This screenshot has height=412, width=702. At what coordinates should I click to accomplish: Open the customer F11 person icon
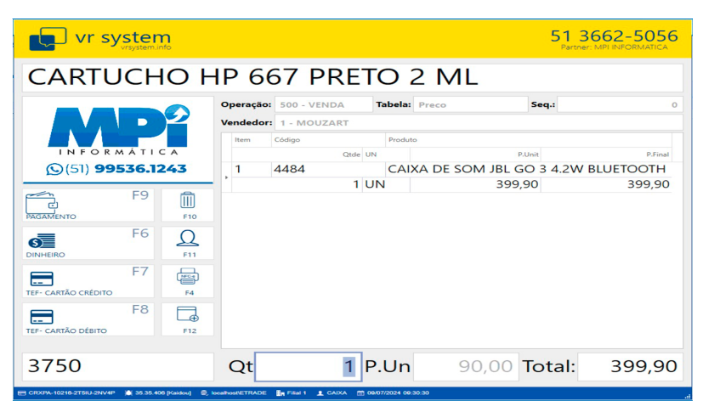pyautogui.click(x=188, y=242)
